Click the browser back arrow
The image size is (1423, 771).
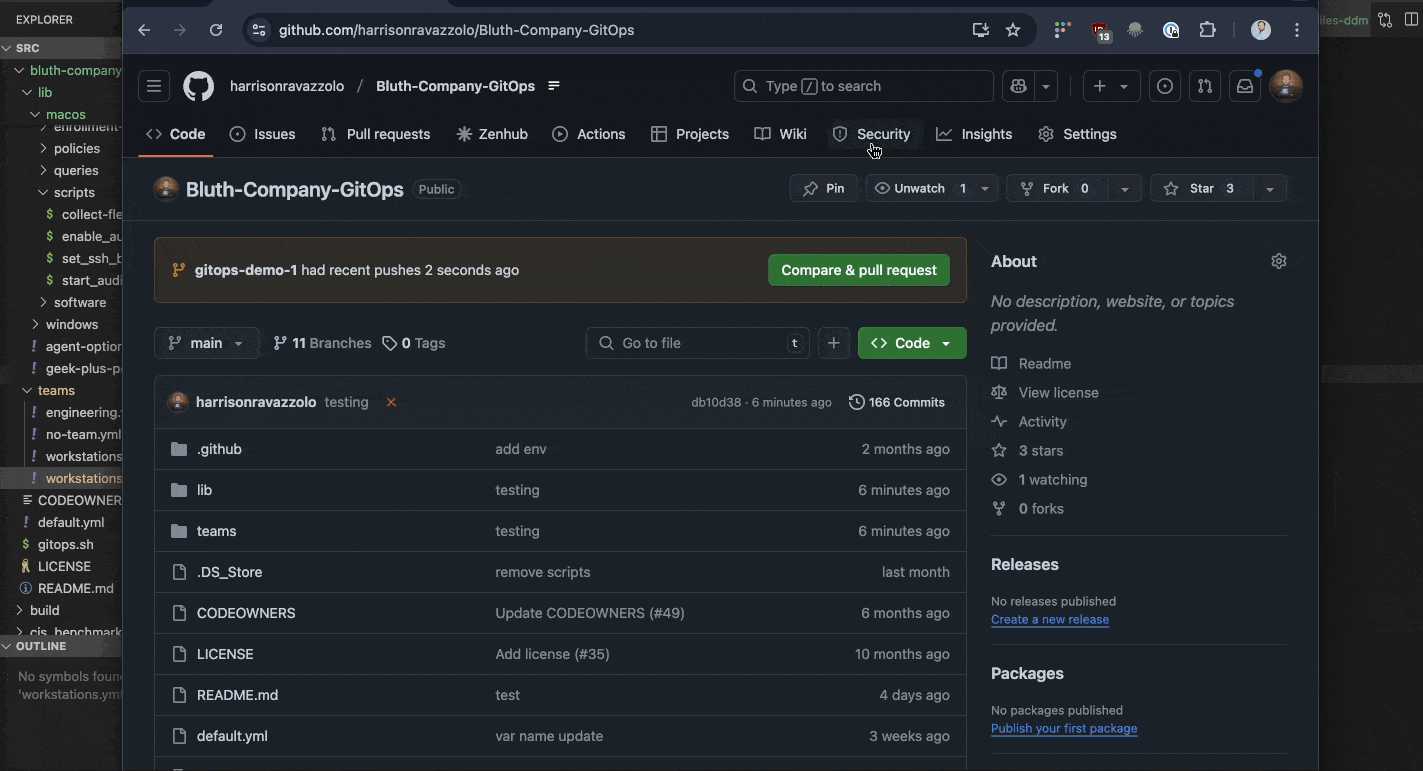tap(144, 30)
